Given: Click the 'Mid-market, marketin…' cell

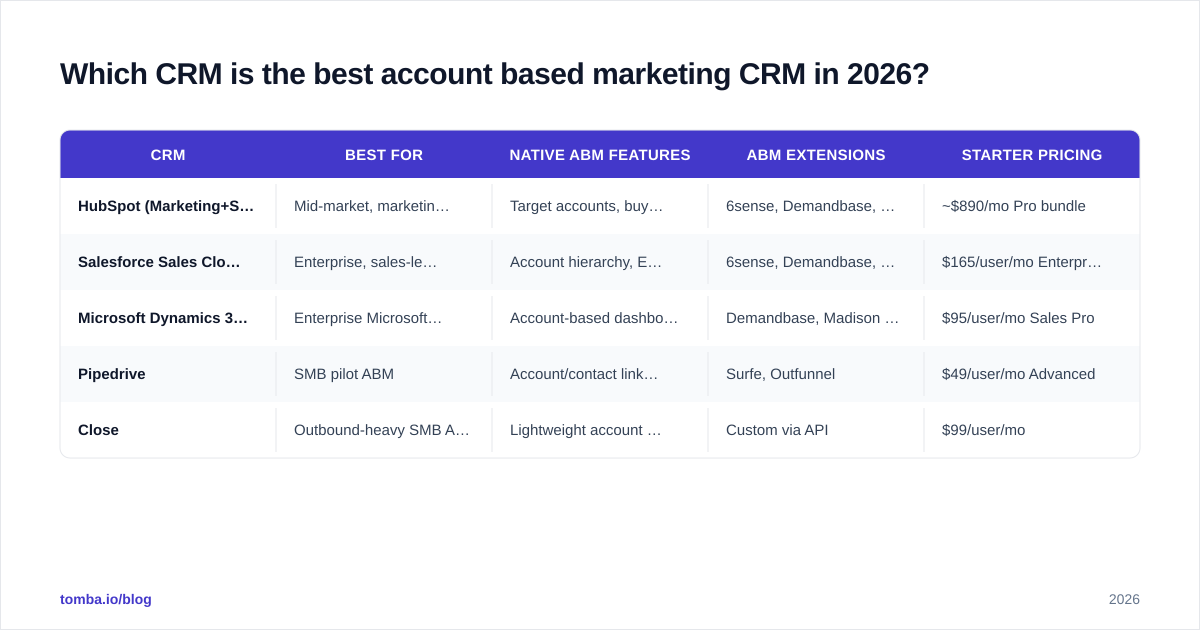Looking at the screenshot, I should click(384, 206).
